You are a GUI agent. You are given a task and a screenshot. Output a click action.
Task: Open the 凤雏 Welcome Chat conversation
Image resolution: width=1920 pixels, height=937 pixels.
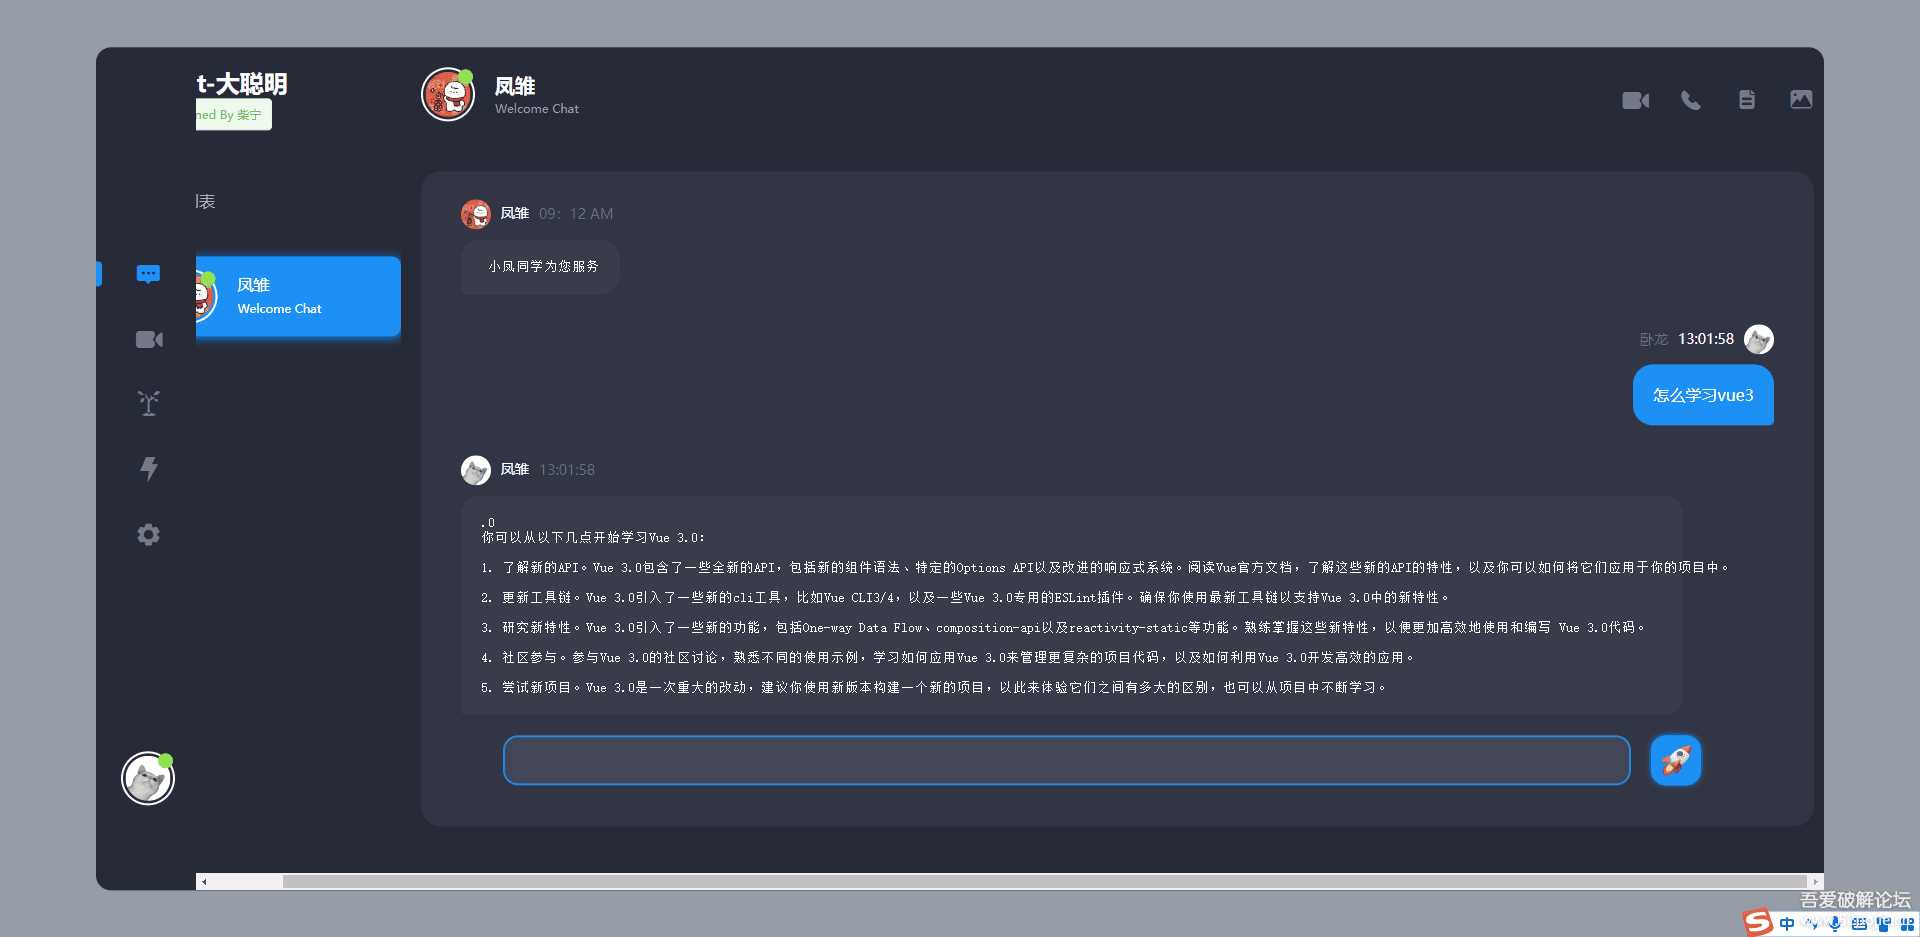click(297, 296)
